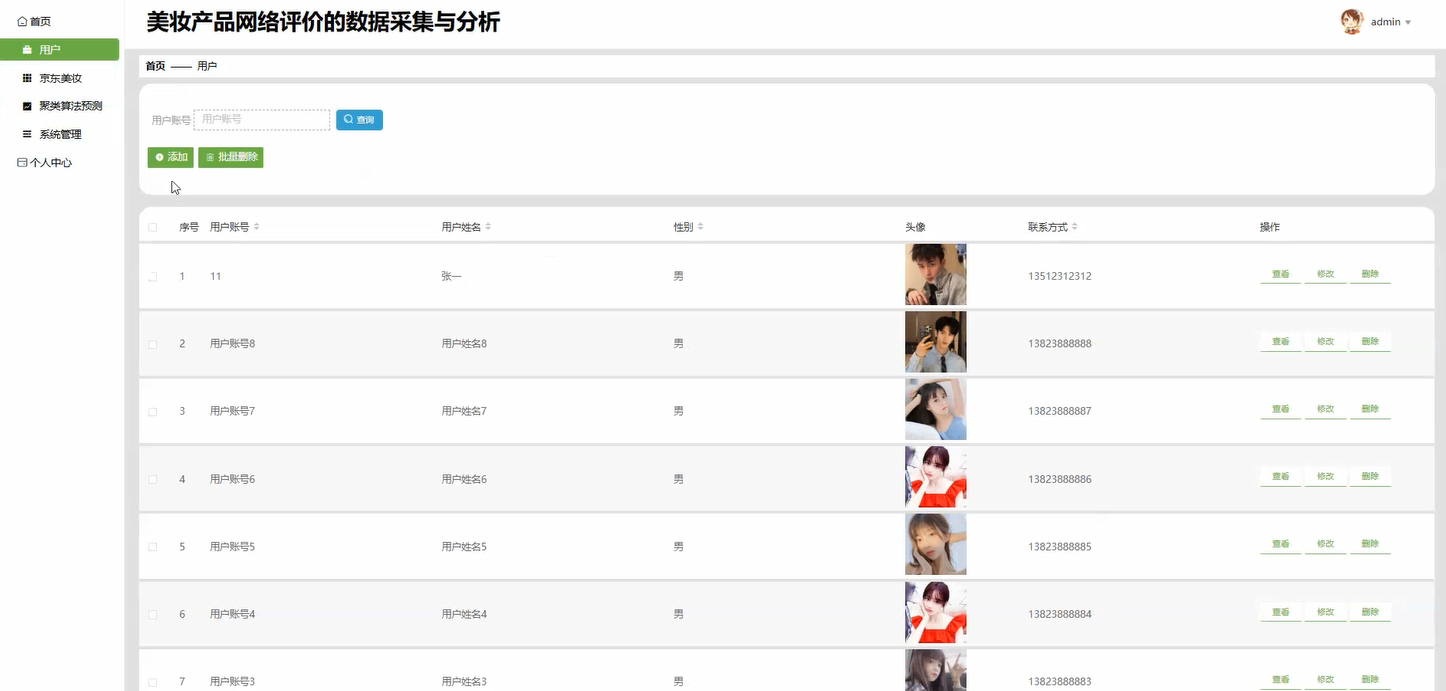1446x691 pixels.
Task: Click phone number 13512312312
Action: click(x=1060, y=276)
